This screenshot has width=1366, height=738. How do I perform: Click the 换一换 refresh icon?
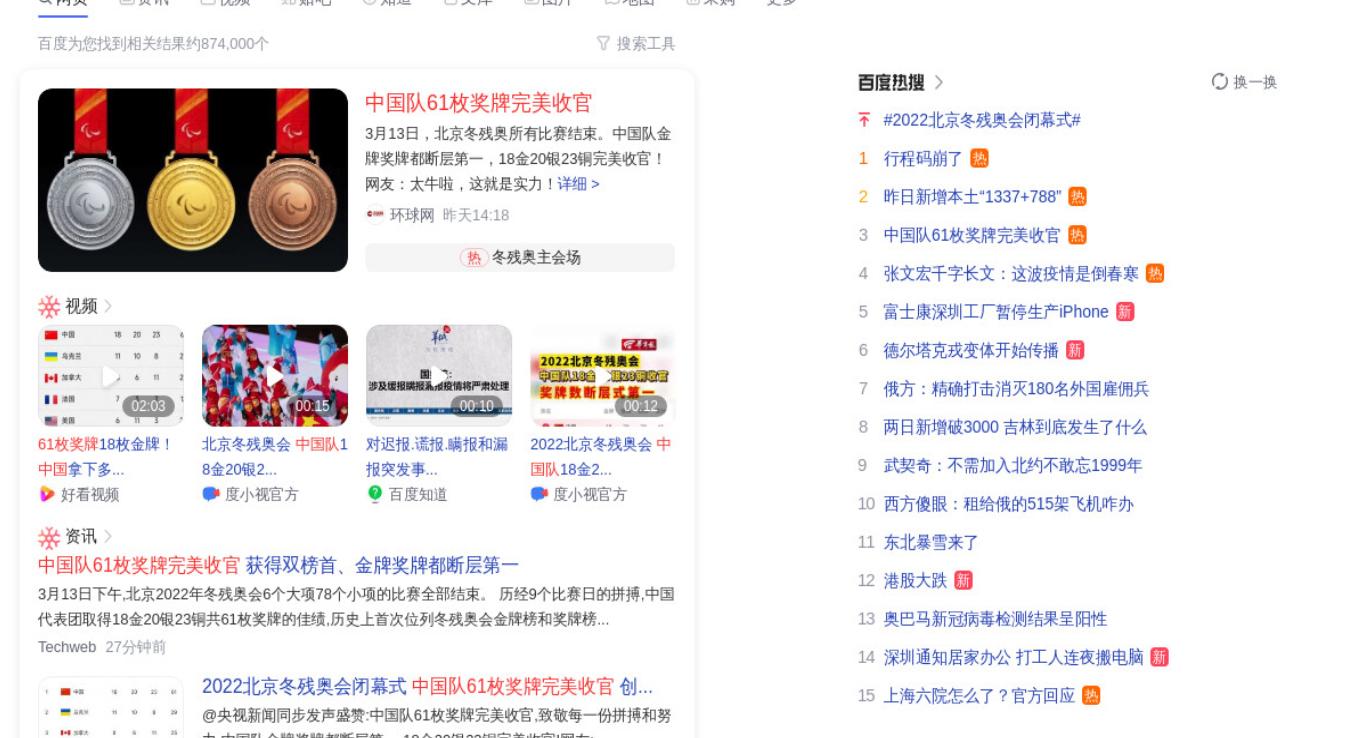pyautogui.click(x=1219, y=82)
